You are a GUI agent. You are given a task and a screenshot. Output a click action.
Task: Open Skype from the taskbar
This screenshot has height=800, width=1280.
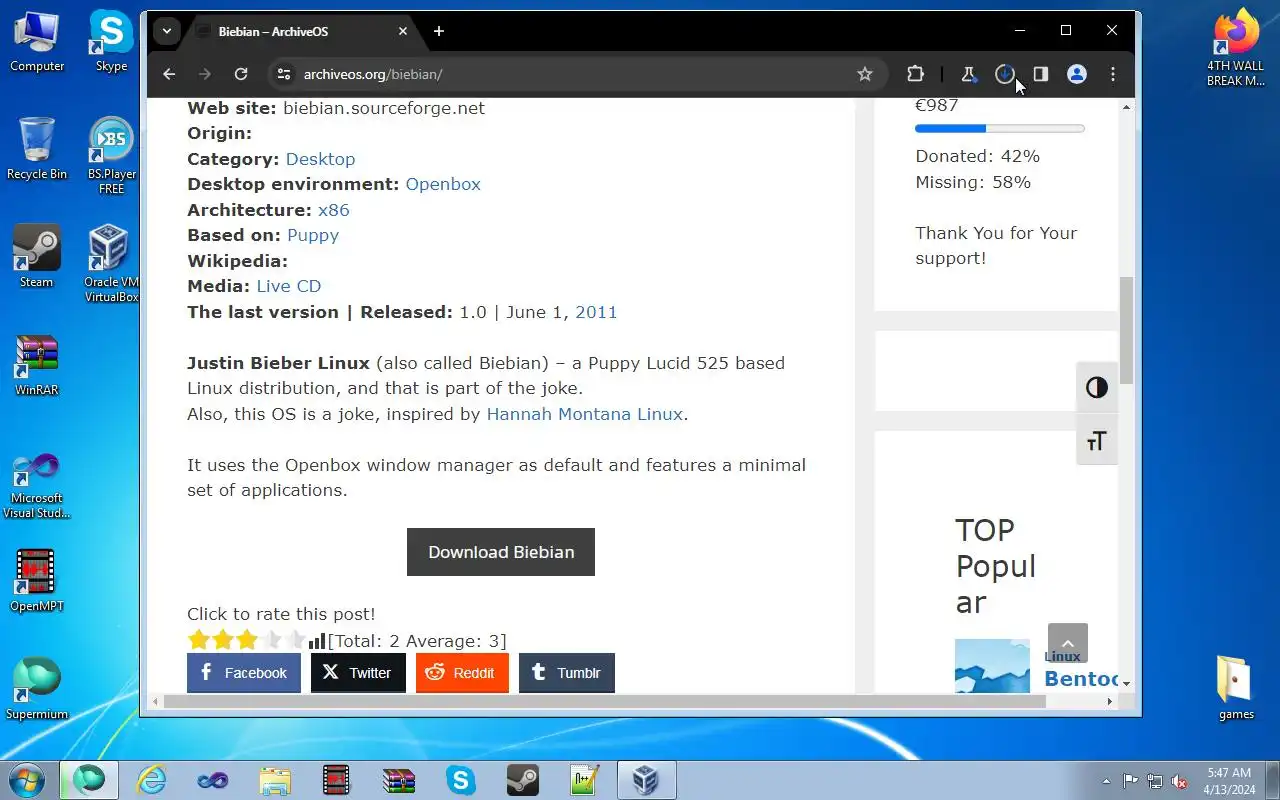pos(460,780)
